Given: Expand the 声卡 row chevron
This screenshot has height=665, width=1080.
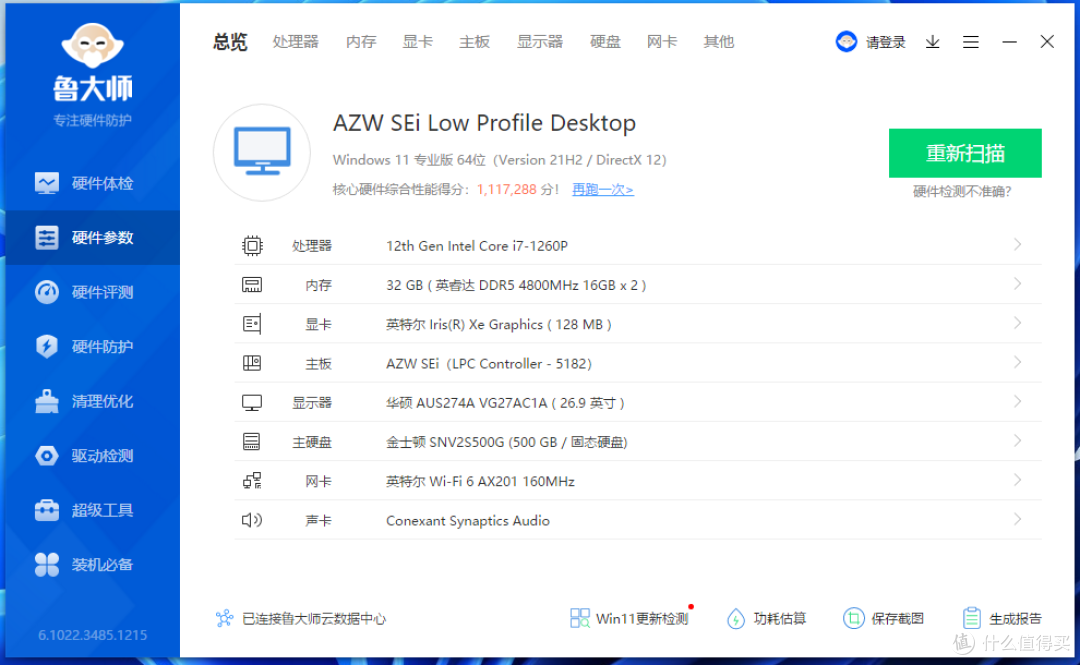Looking at the screenshot, I should point(1017,520).
